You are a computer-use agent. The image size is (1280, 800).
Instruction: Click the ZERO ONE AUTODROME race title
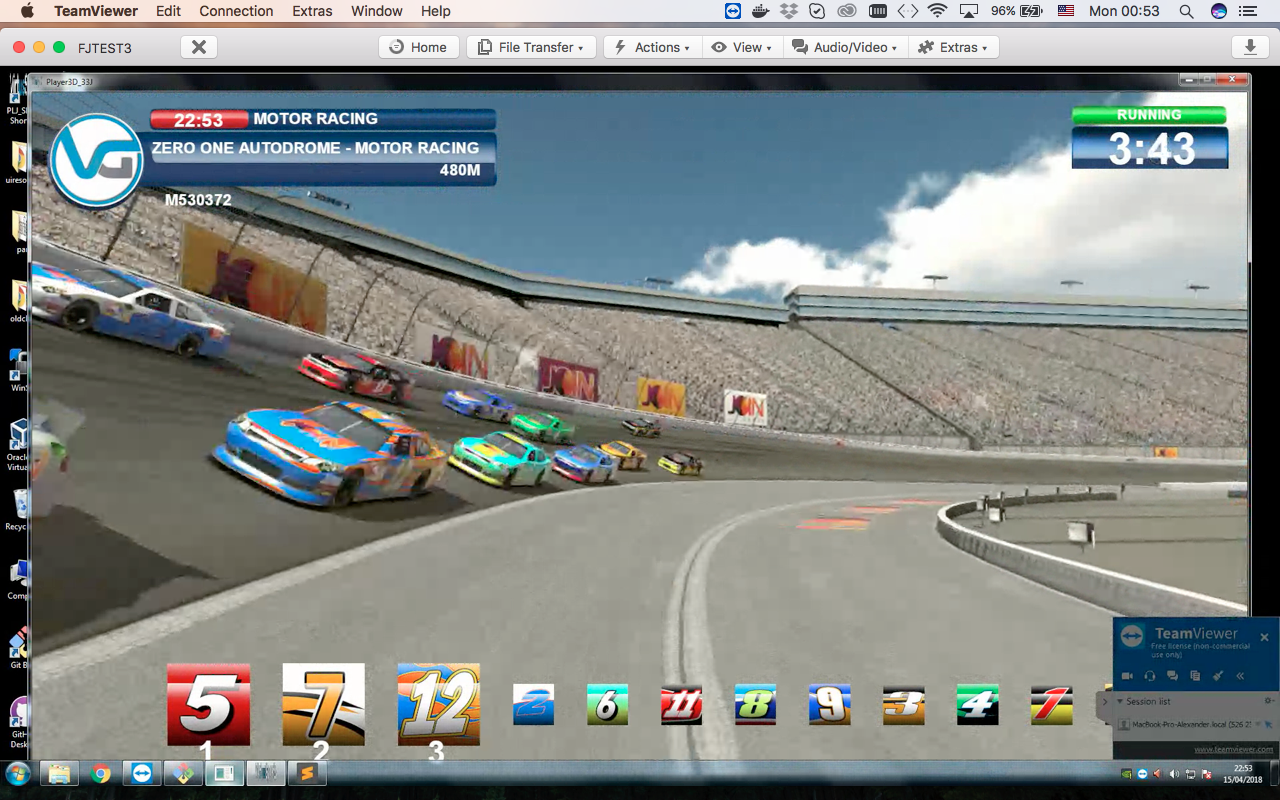(x=315, y=147)
